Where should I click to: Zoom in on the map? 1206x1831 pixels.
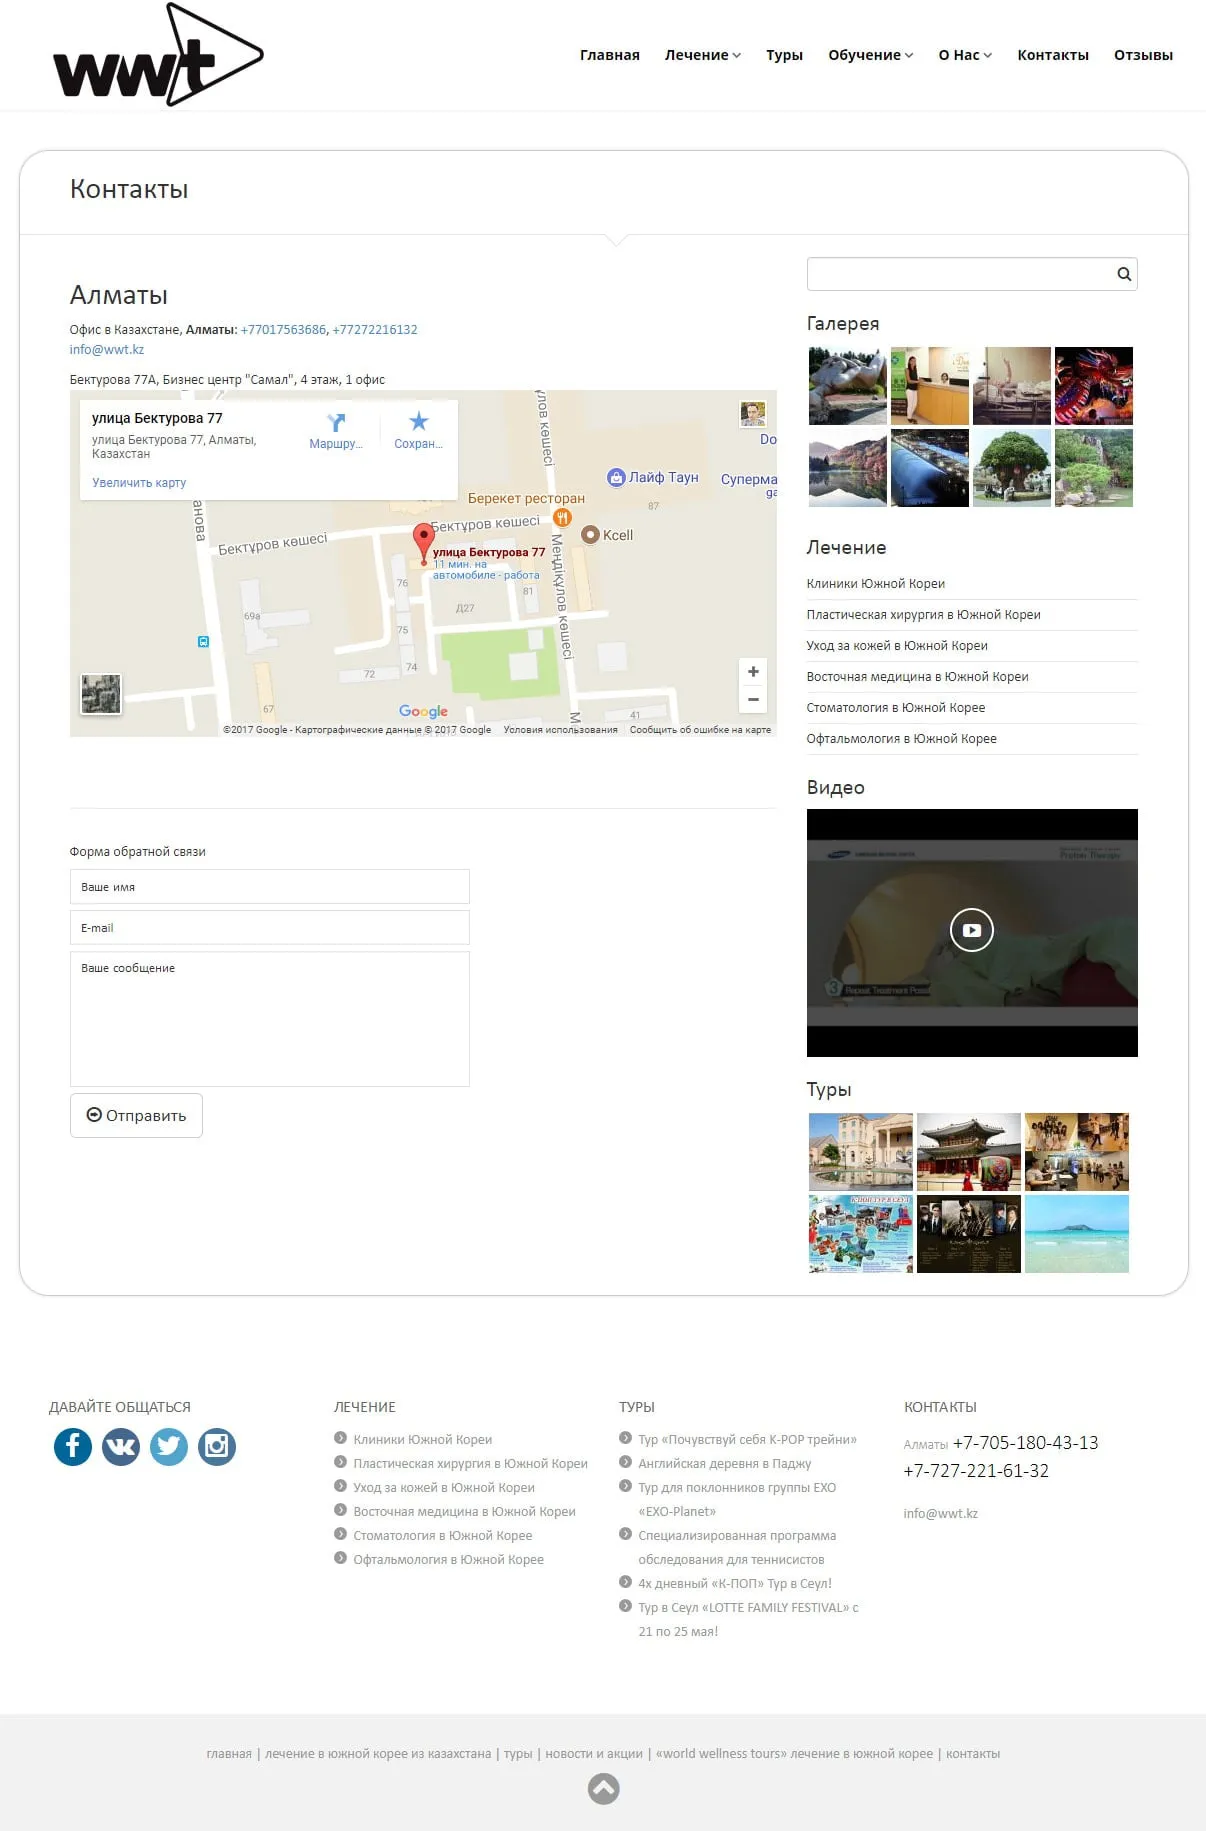(x=753, y=672)
